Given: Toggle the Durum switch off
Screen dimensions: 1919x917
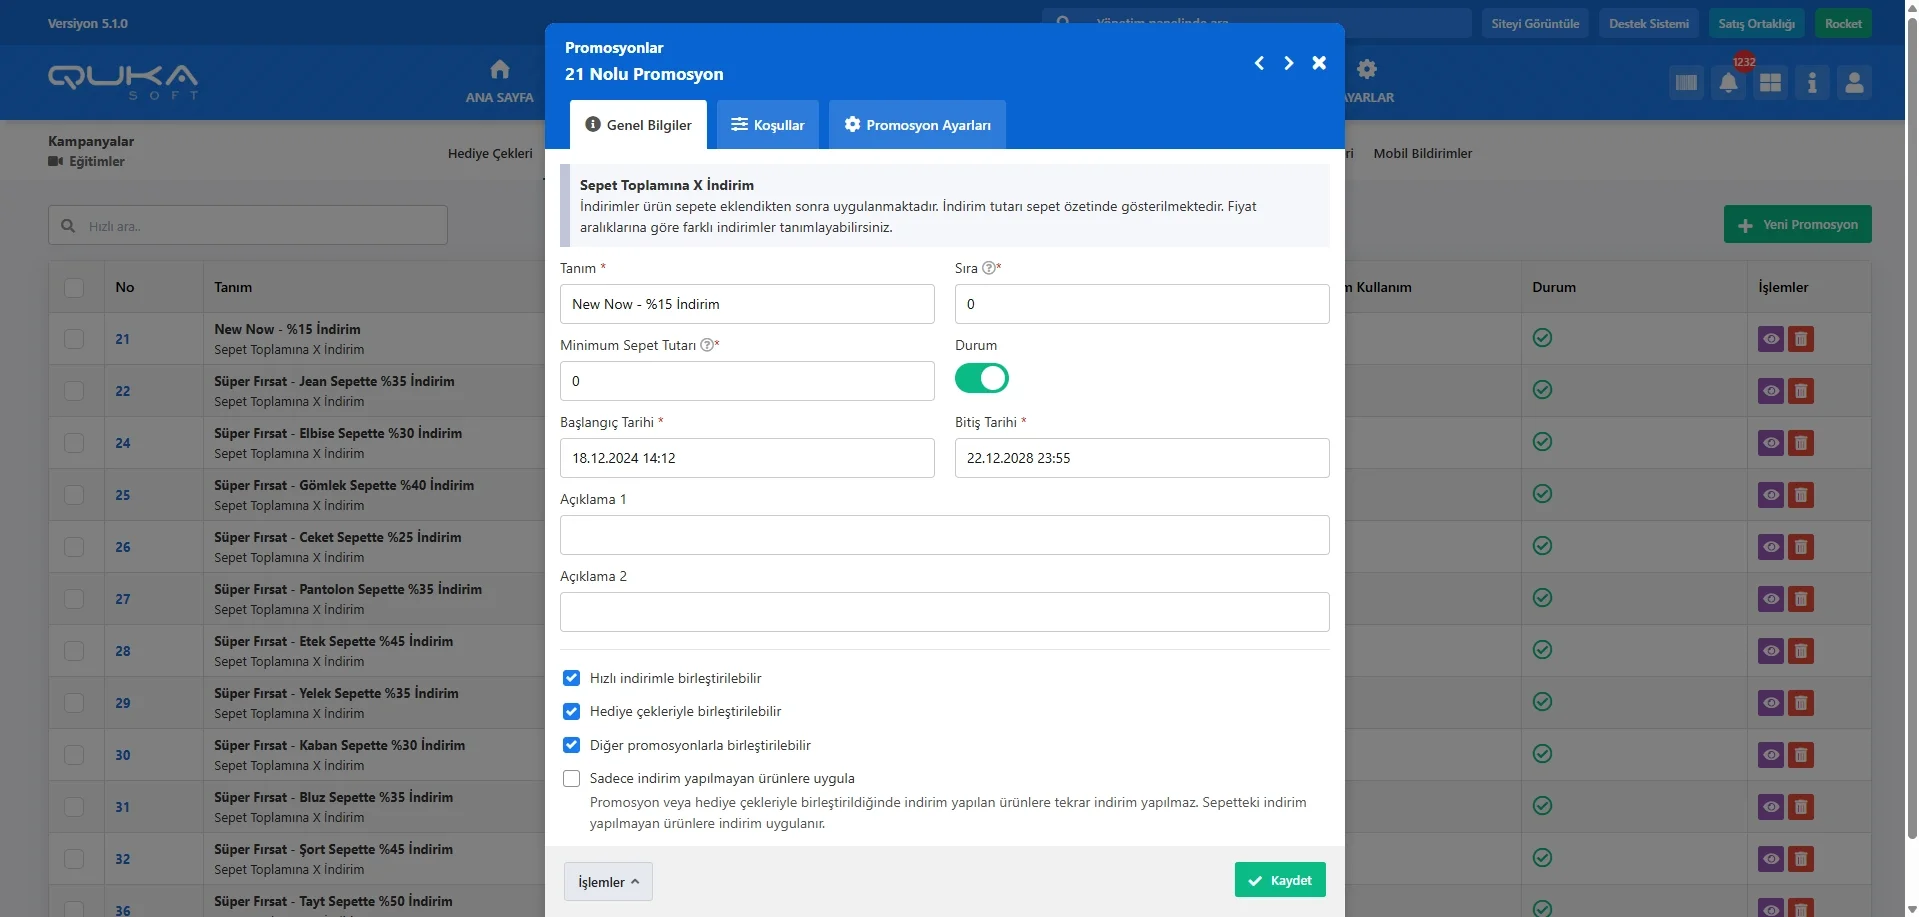Looking at the screenshot, I should pyautogui.click(x=981, y=378).
